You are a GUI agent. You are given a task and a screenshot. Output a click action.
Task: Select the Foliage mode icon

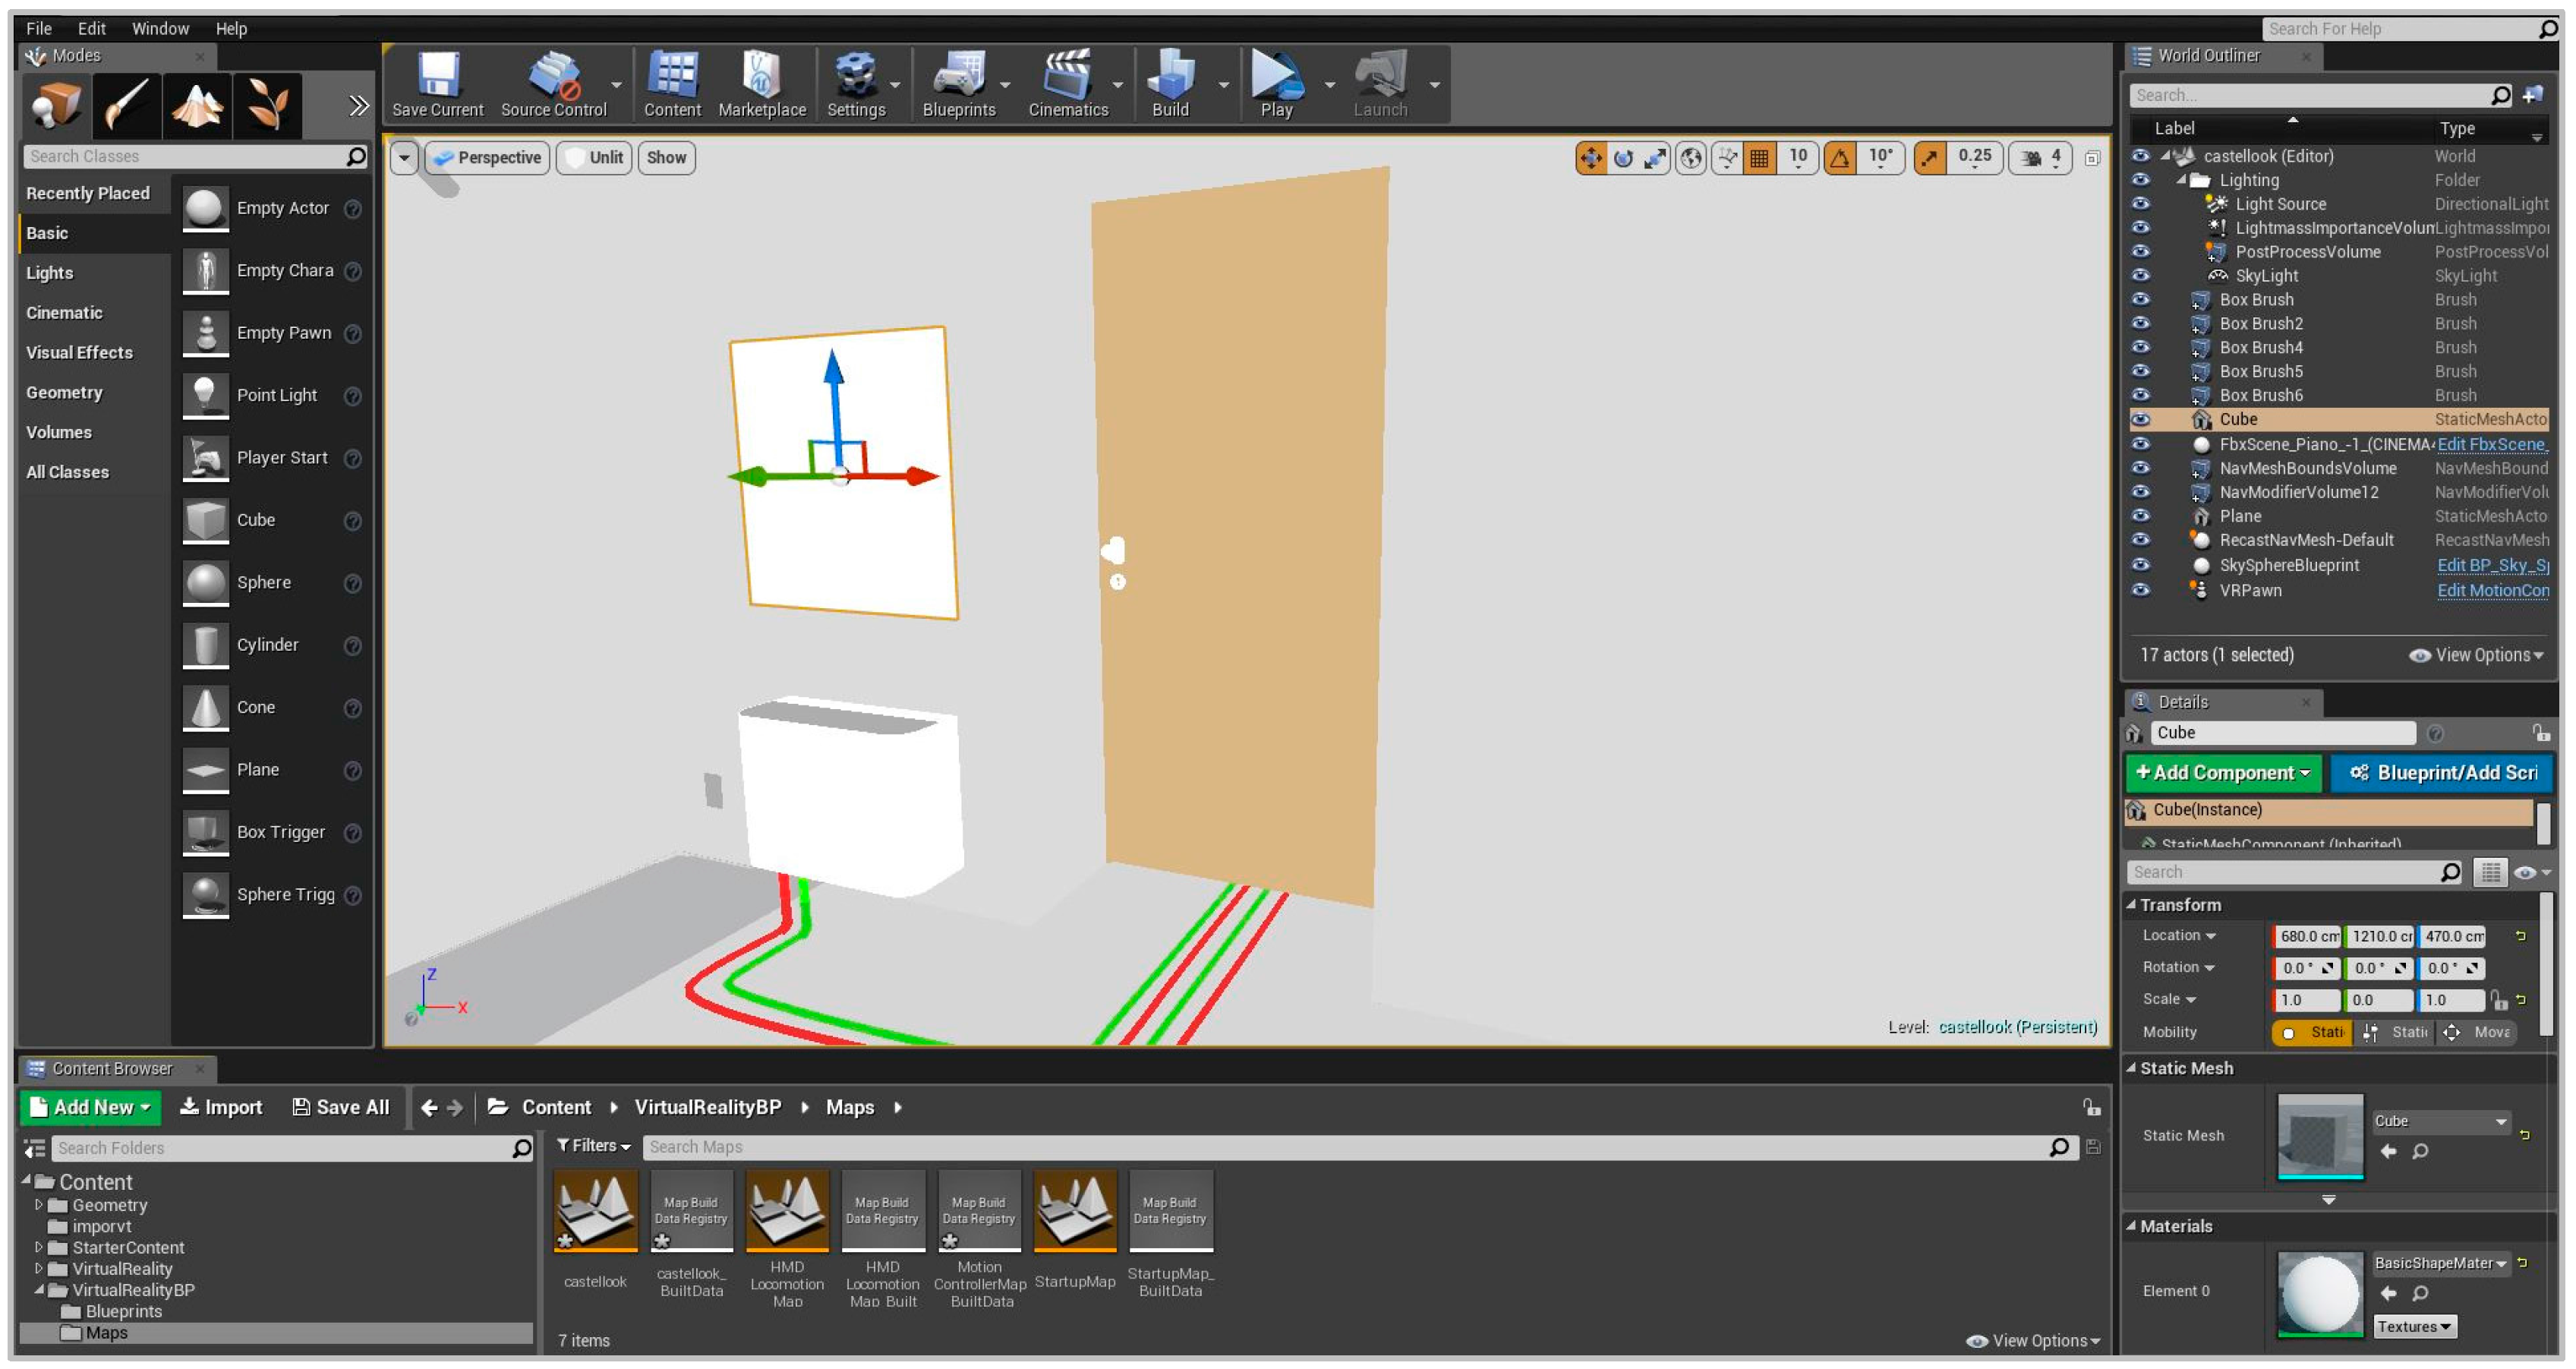(267, 105)
